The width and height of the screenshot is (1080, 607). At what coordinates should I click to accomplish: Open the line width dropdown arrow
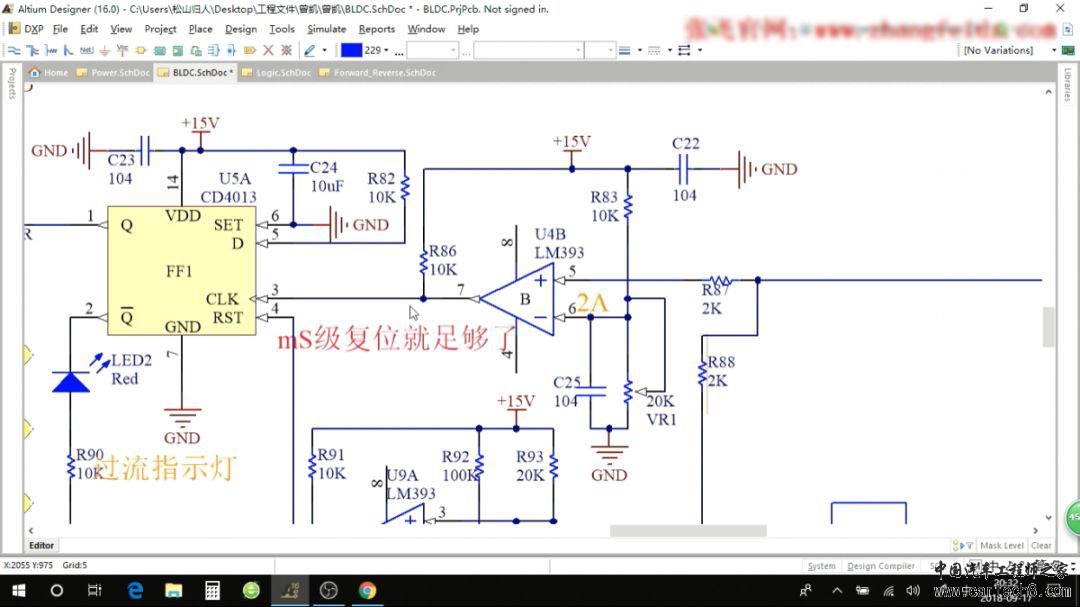point(640,50)
